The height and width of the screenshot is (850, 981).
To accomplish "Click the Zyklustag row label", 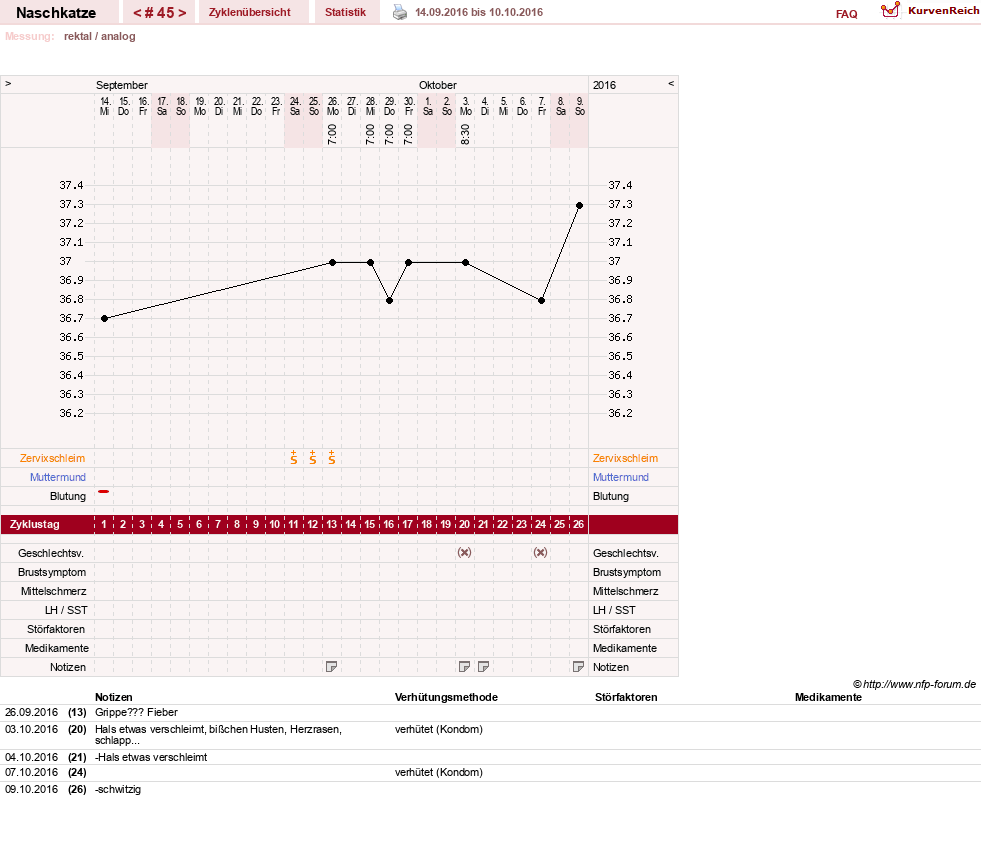I will point(34,524).
